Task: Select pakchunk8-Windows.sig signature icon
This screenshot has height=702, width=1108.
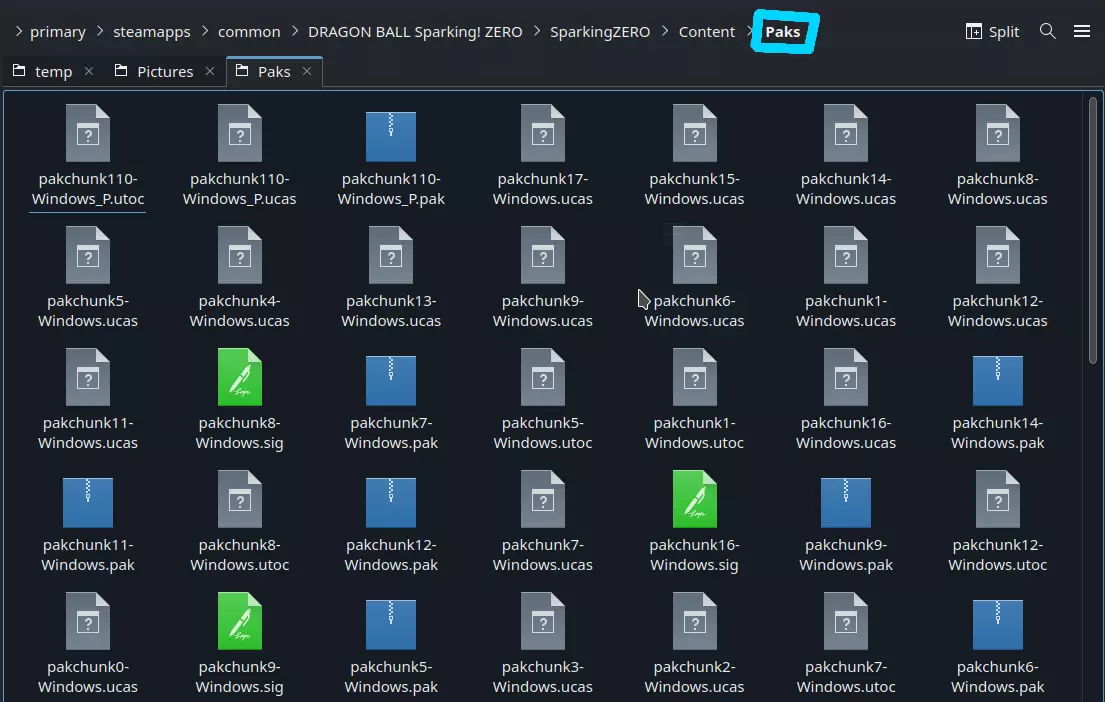Action: (240, 377)
